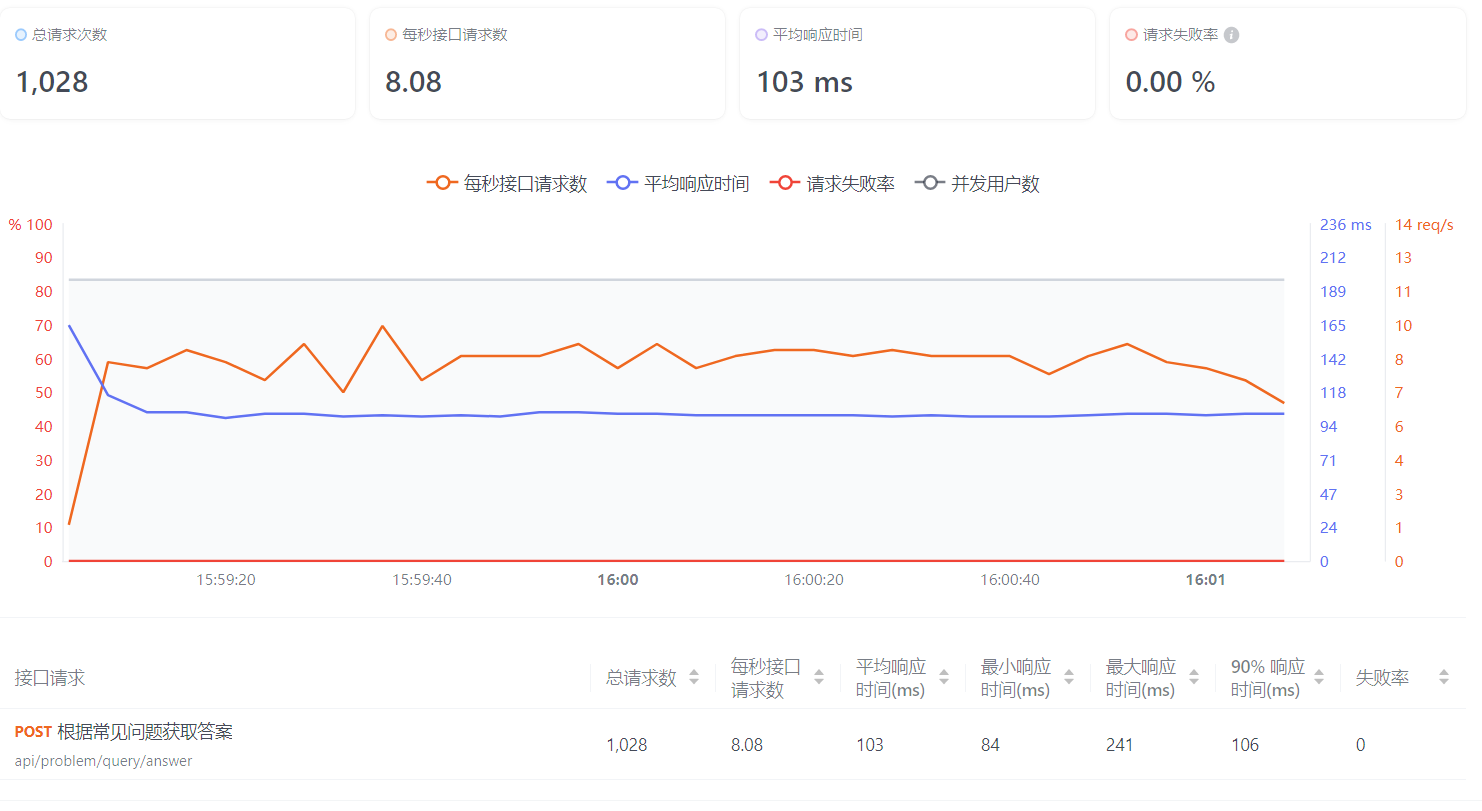1482x811 pixels.
Task: Open the 根据常见问题获取答案 request row
Action: click(x=733, y=745)
